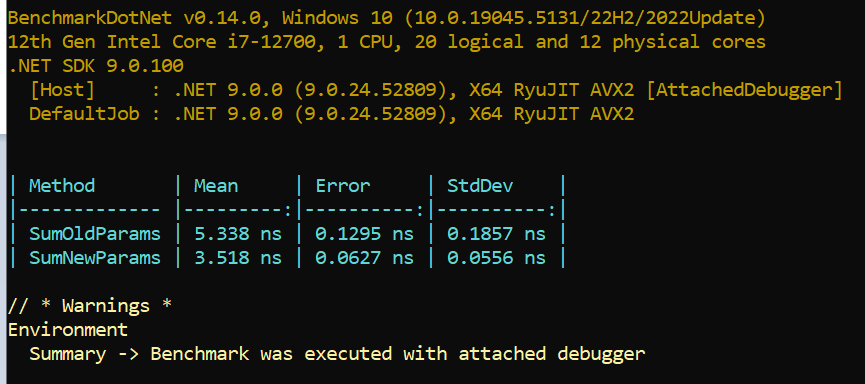Image resolution: width=865 pixels, height=384 pixels.
Task: Click the 0.1295 ns error value
Action: [364, 234]
